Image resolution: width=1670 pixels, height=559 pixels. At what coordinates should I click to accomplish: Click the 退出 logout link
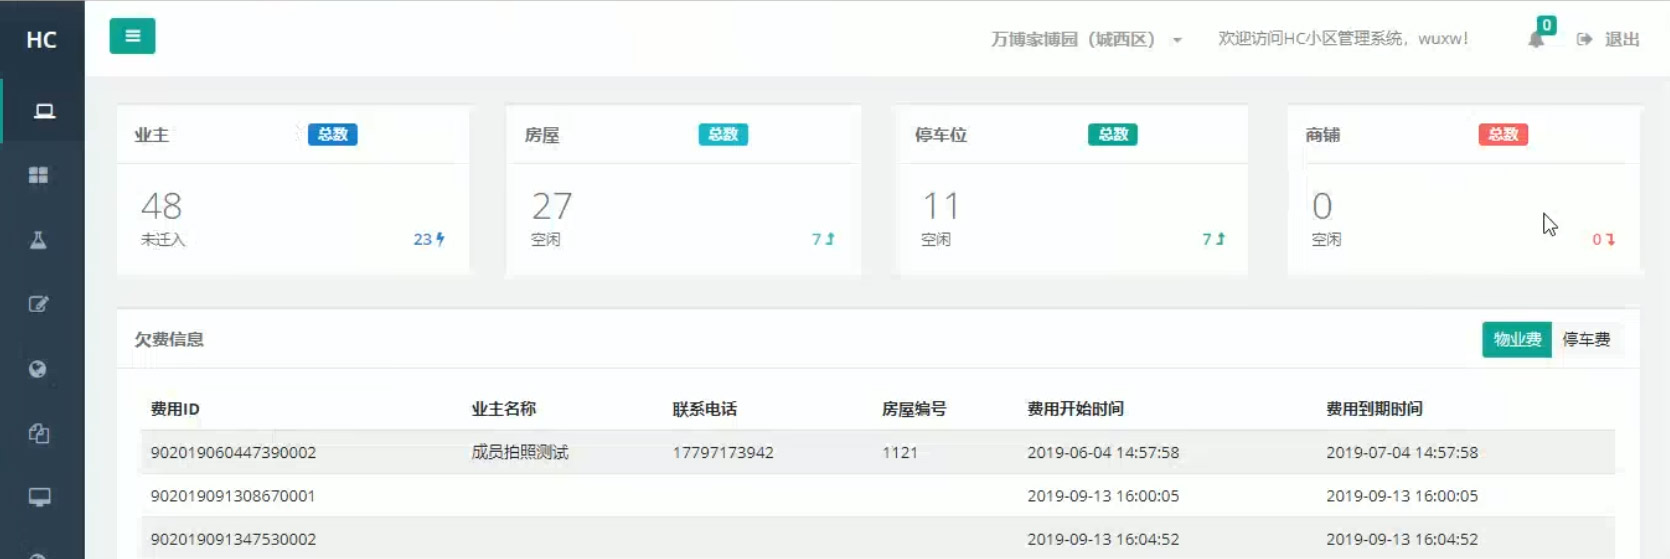click(1609, 40)
